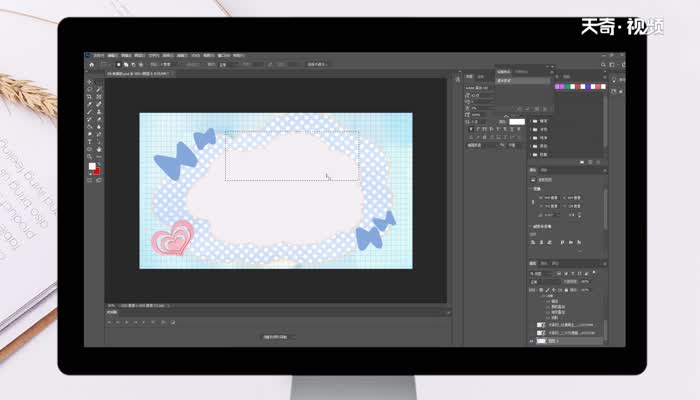
Task: Select the Horizontal Type tool
Action: coord(90,142)
